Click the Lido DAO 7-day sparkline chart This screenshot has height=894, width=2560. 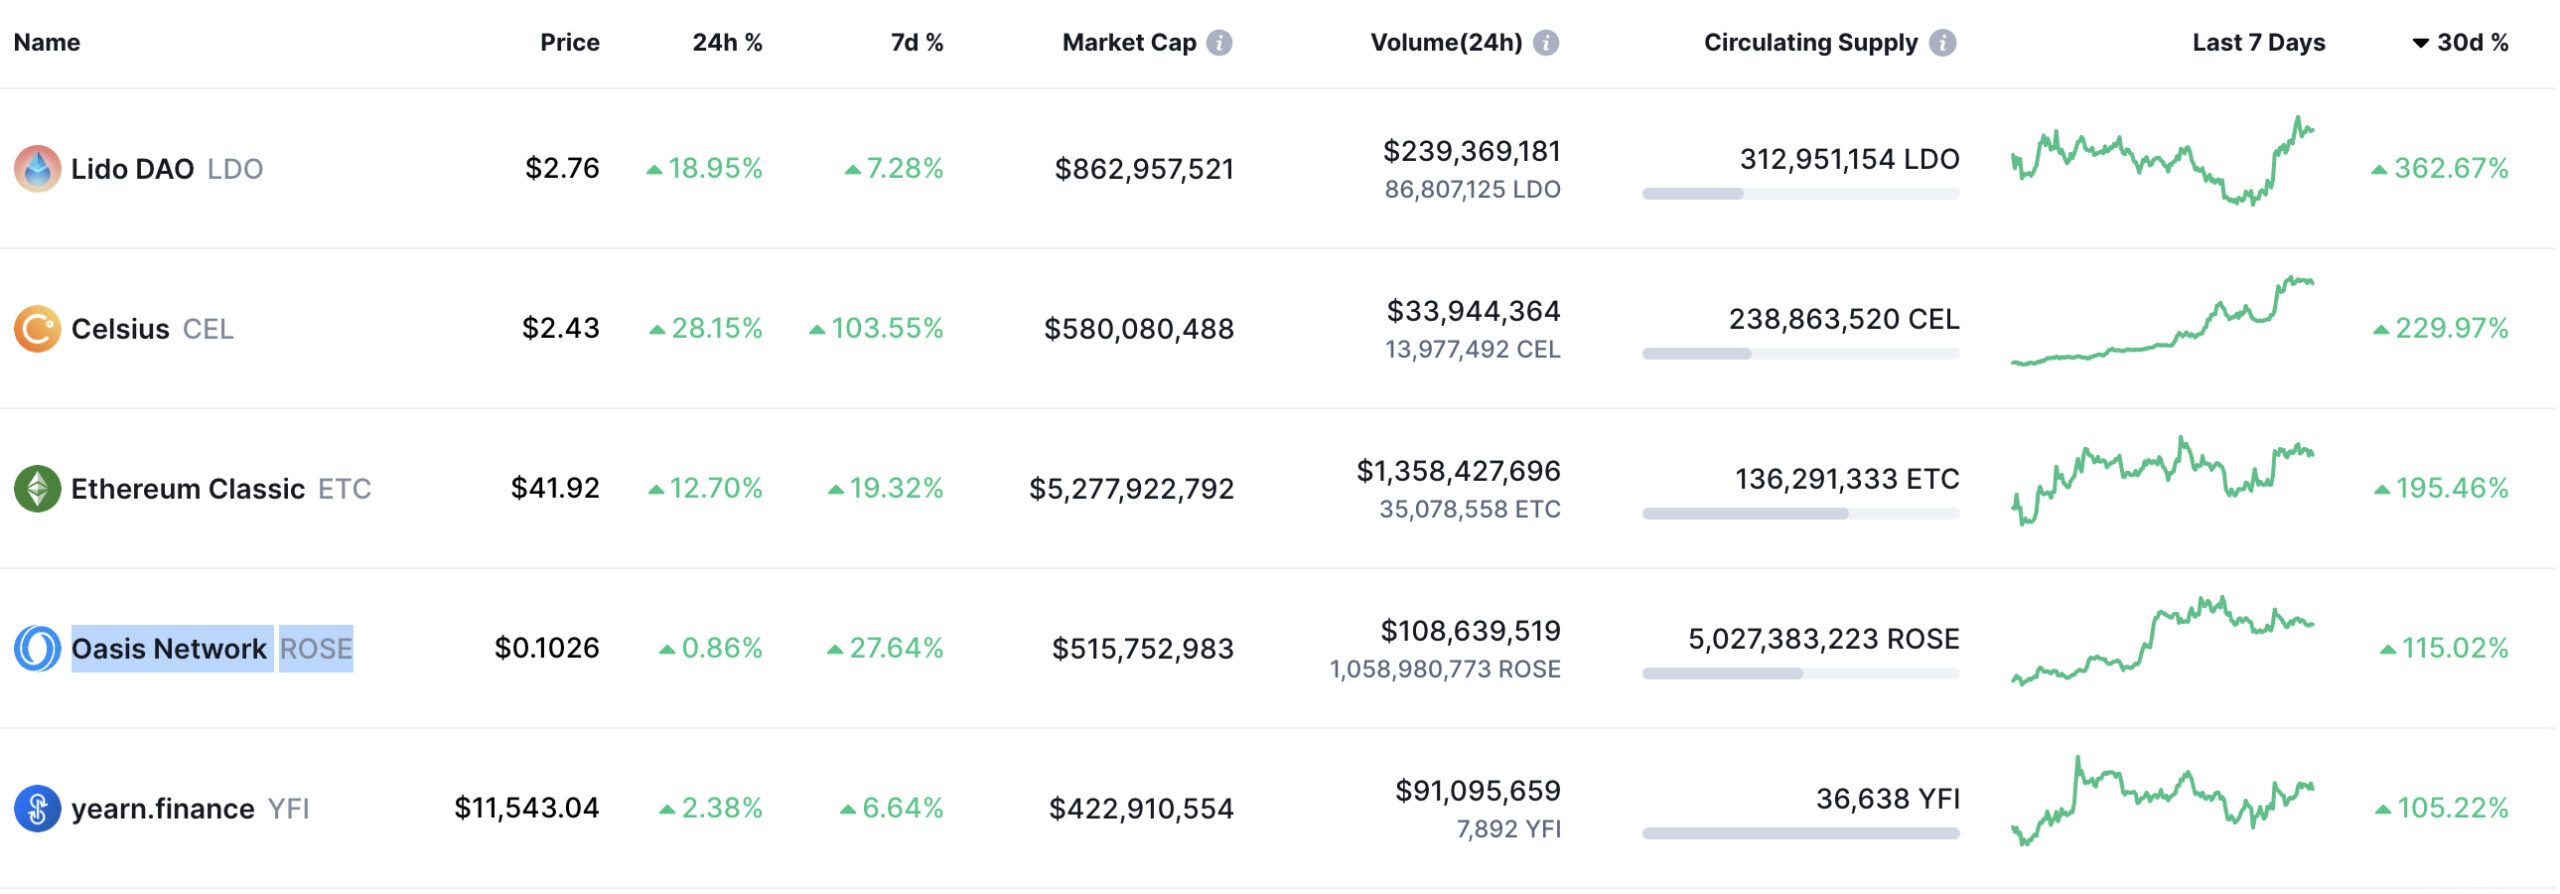[x=2162, y=160]
